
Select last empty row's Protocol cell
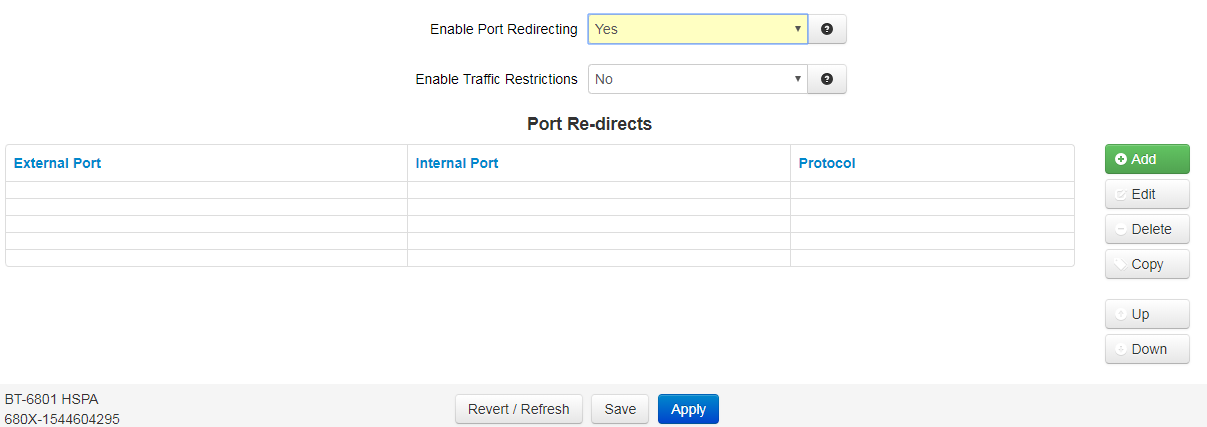(932, 258)
